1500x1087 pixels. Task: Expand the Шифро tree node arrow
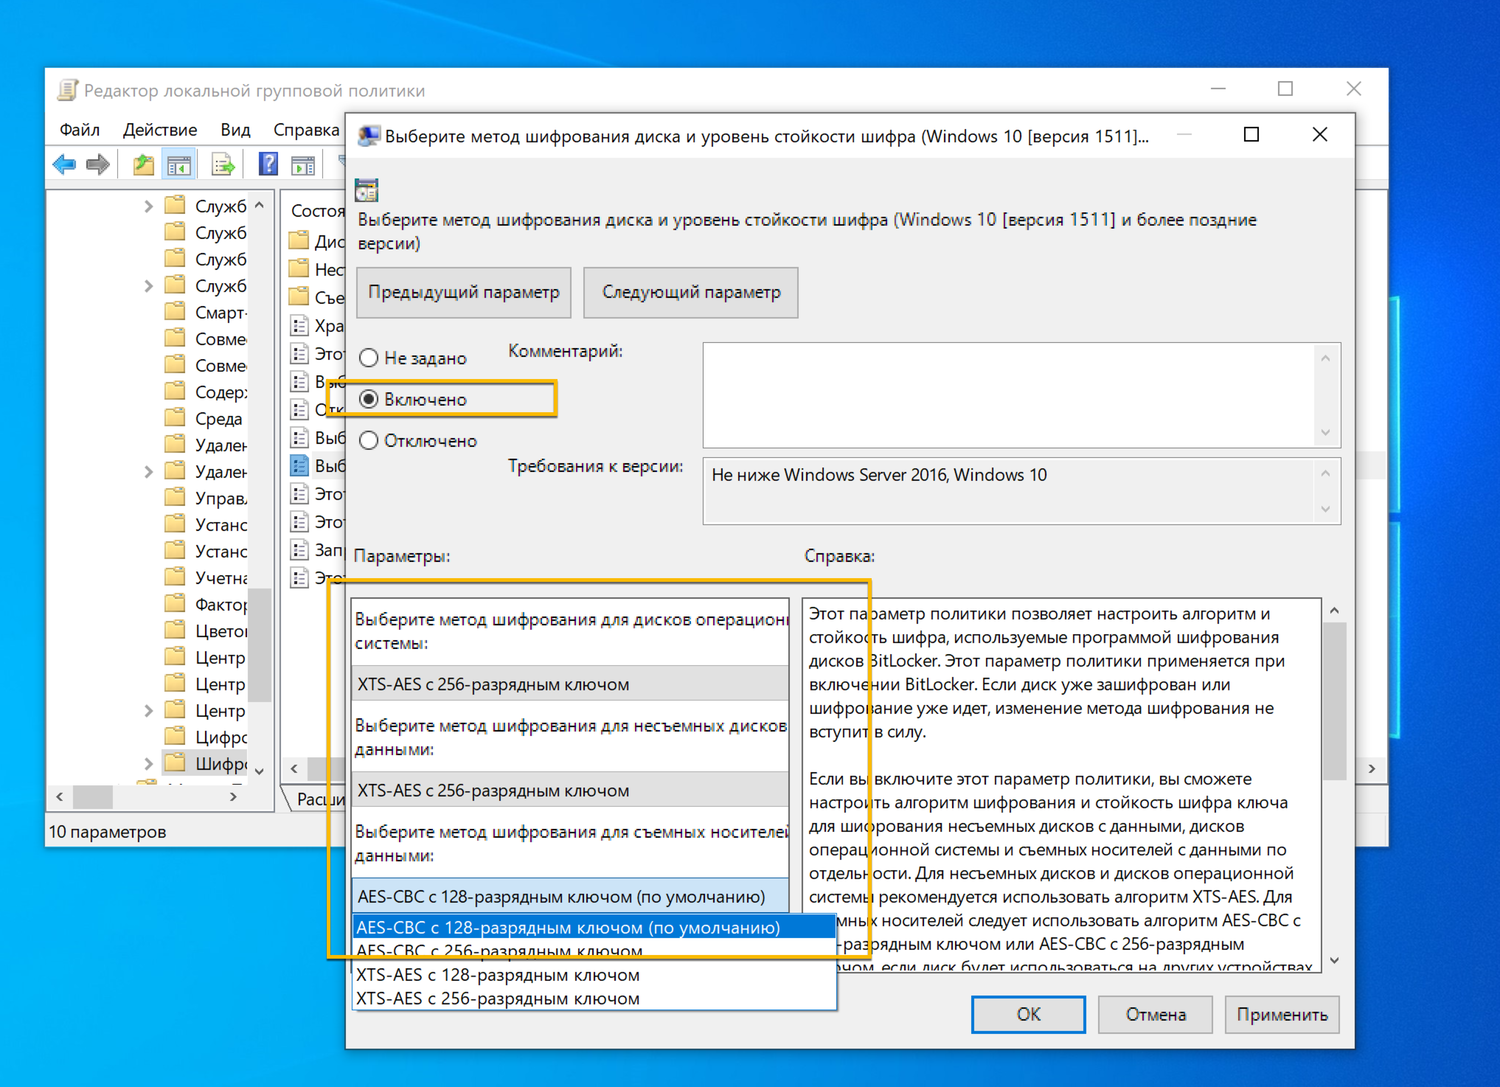[x=148, y=763]
